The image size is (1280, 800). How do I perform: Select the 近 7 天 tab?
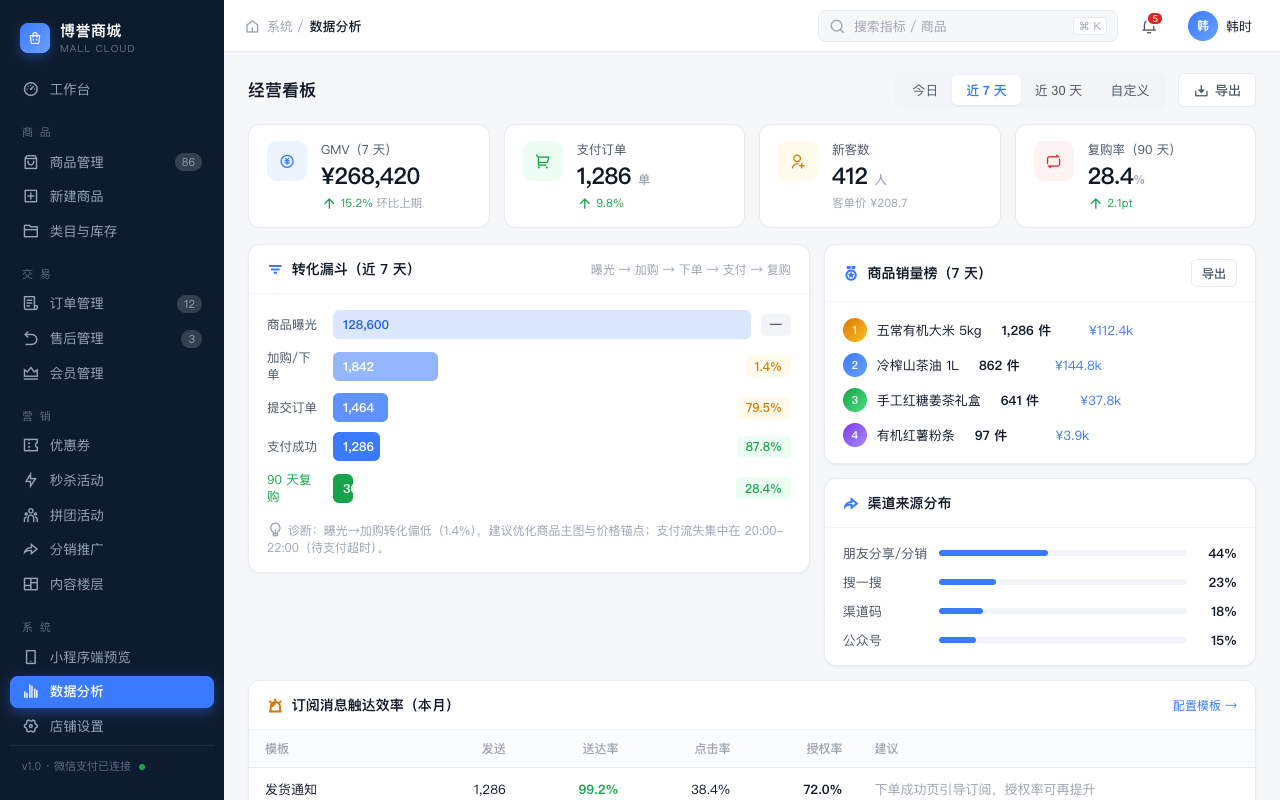pos(986,90)
